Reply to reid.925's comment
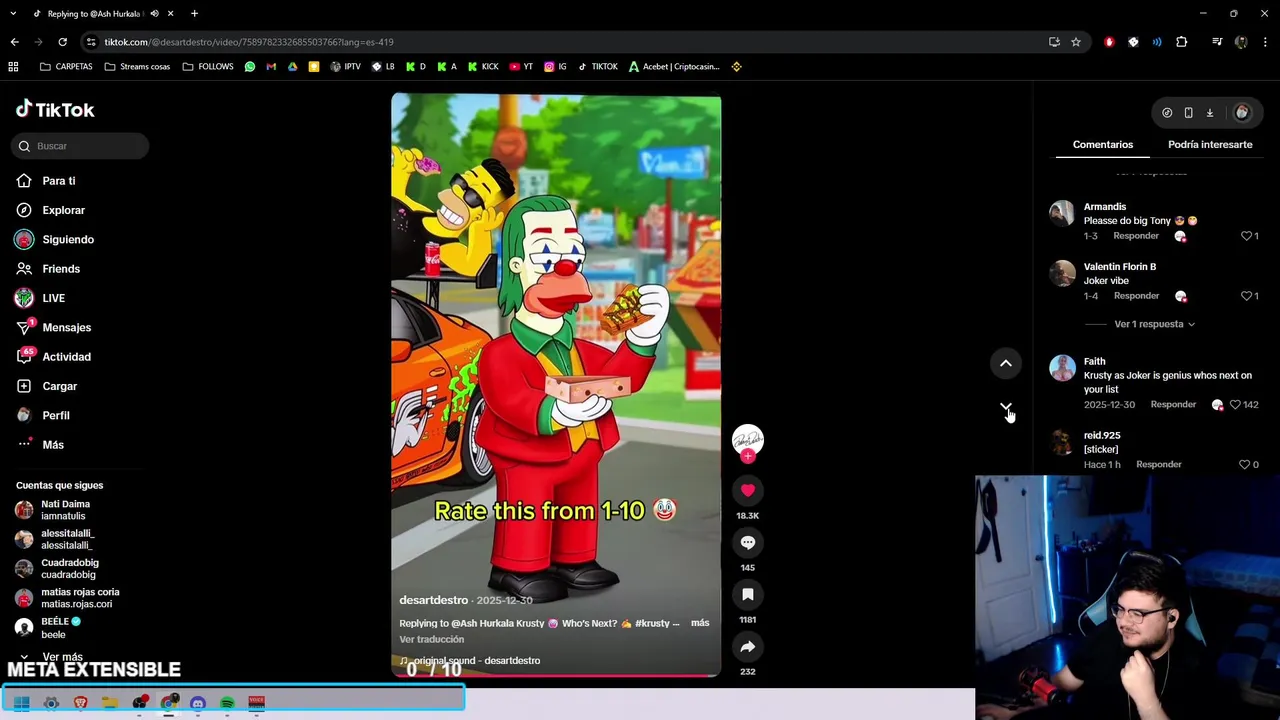The height and width of the screenshot is (720, 1280). click(1159, 465)
